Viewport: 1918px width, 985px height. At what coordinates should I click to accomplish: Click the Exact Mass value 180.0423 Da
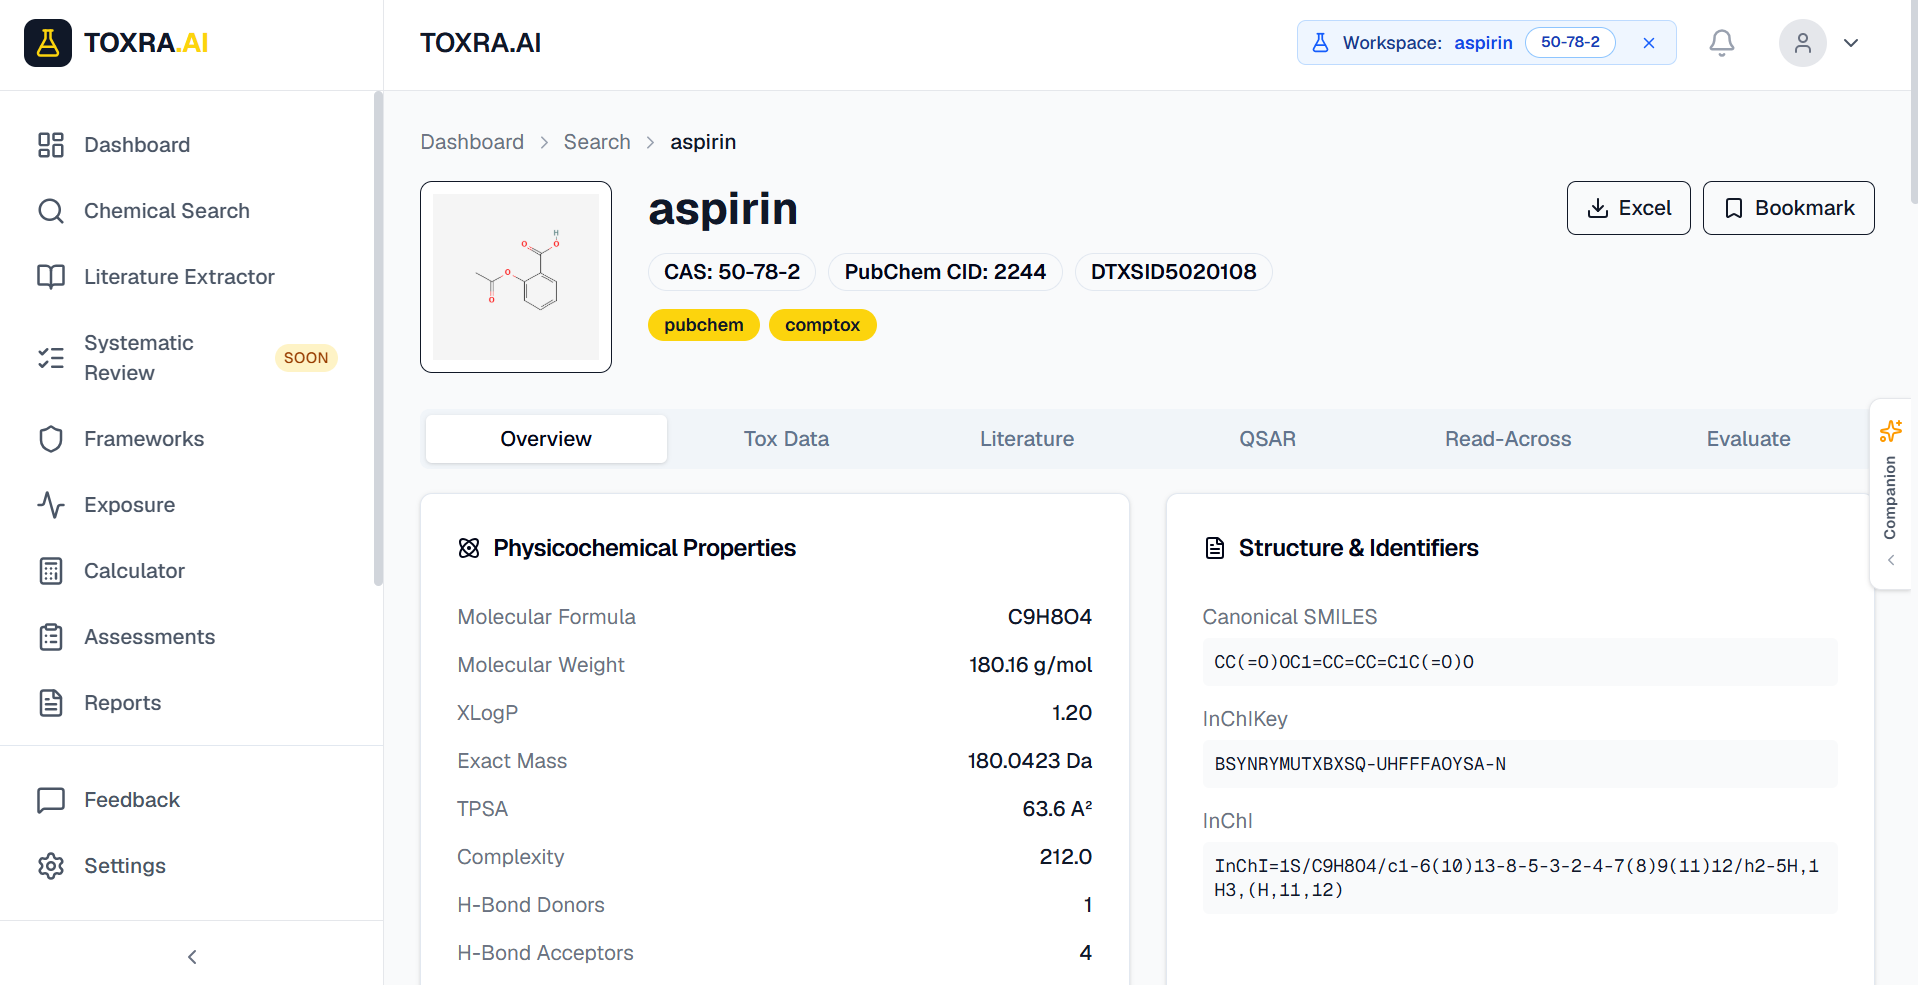tap(1029, 761)
